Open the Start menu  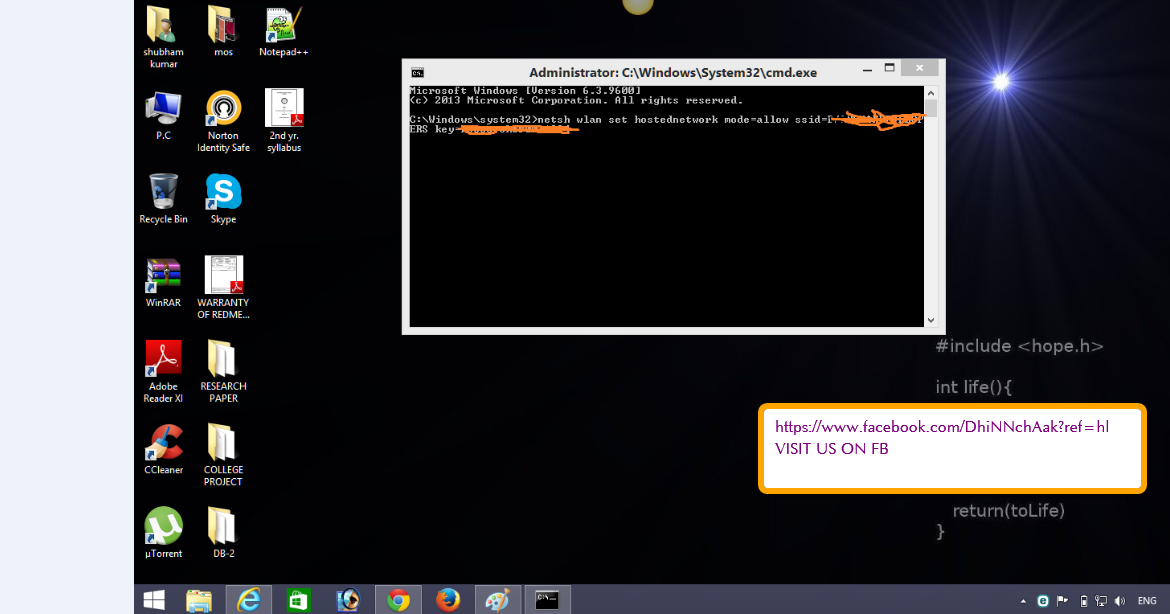click(x=152, y=598)
